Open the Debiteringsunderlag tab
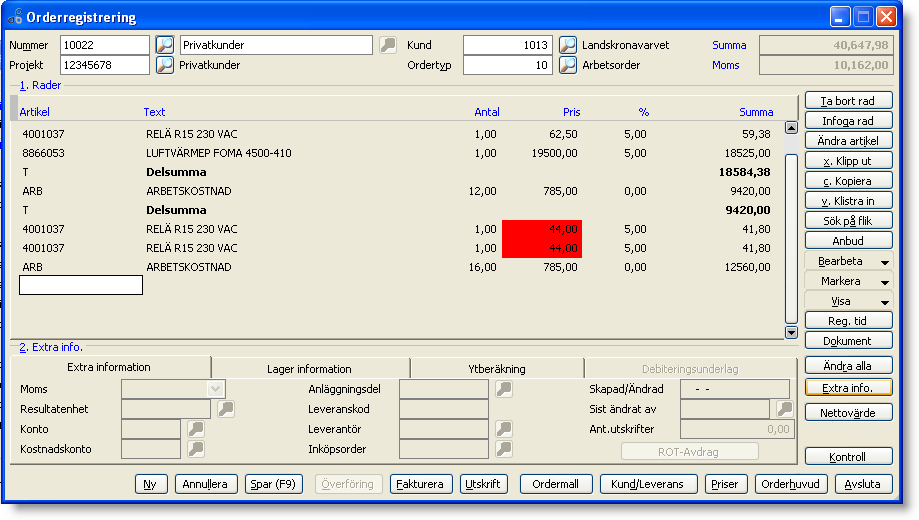This screenshot has width=919, height=520. pos(690,369)
